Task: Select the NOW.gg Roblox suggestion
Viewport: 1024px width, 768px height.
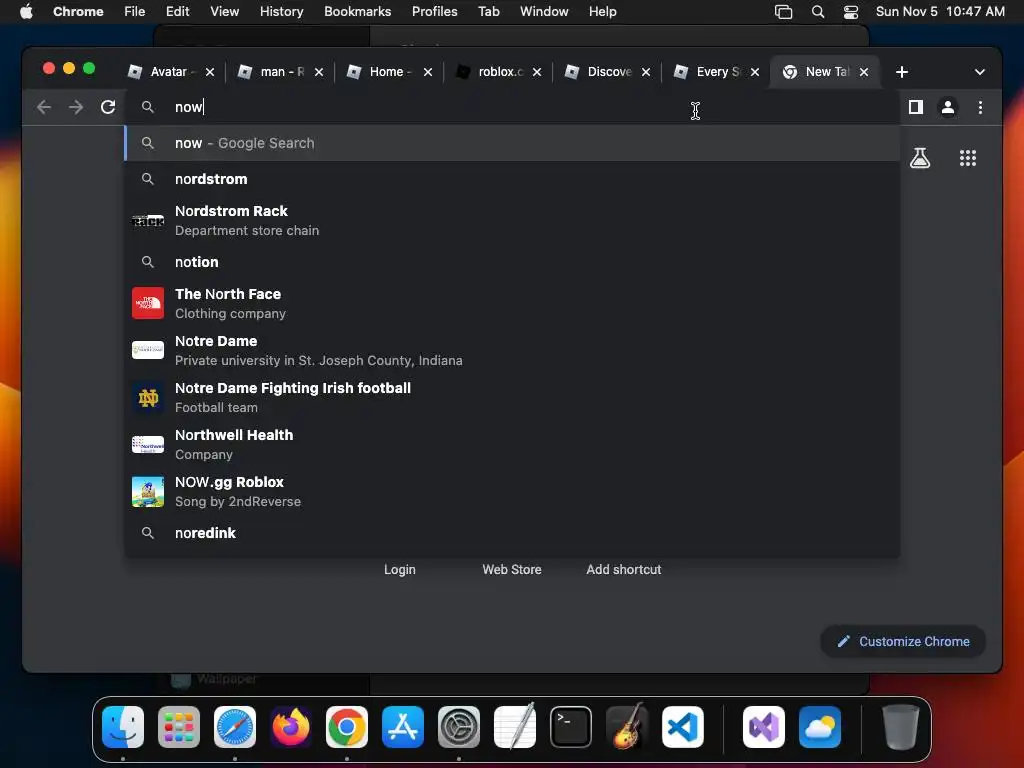Action: (x=513, y=492)
